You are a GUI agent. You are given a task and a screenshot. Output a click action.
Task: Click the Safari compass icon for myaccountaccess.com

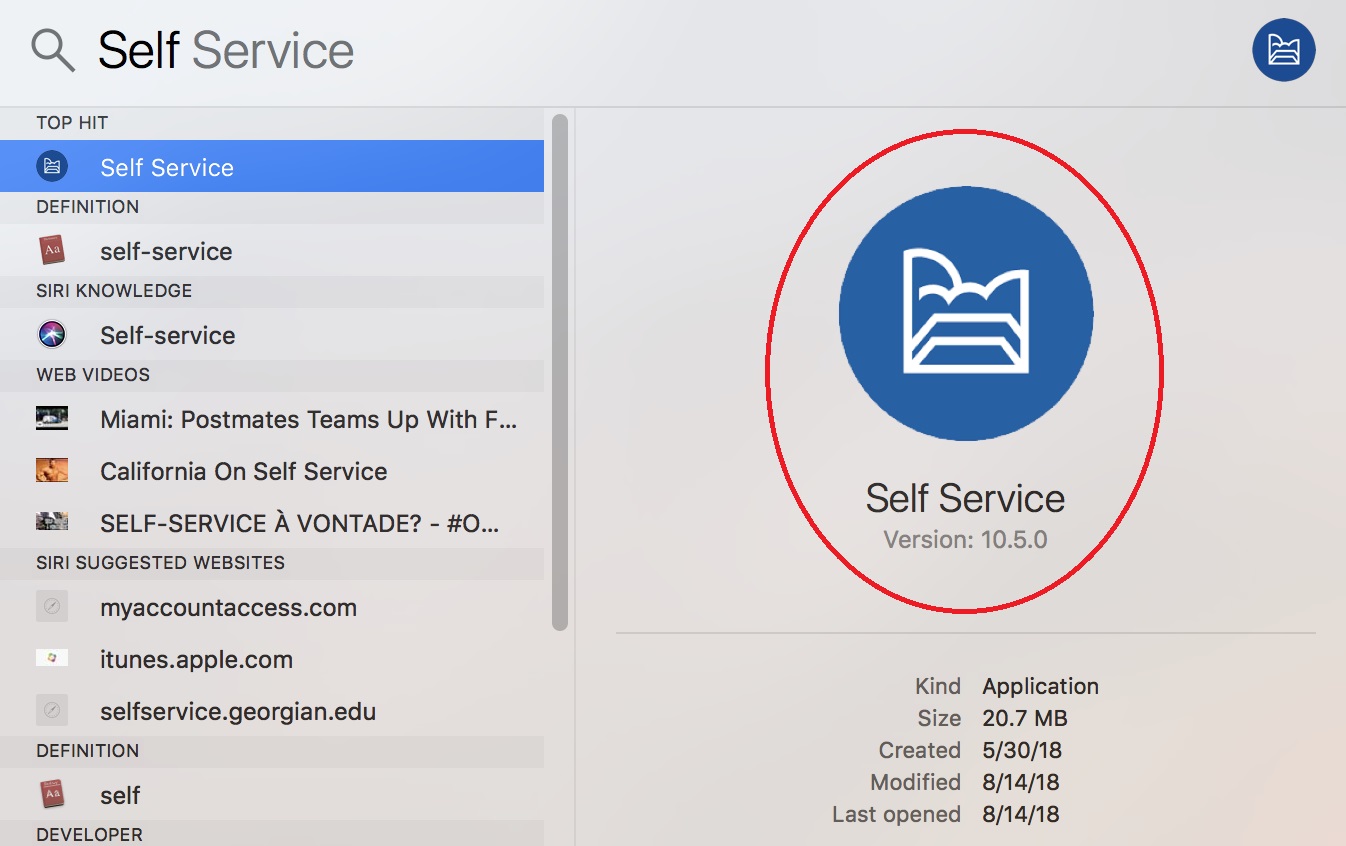[52, 606]
